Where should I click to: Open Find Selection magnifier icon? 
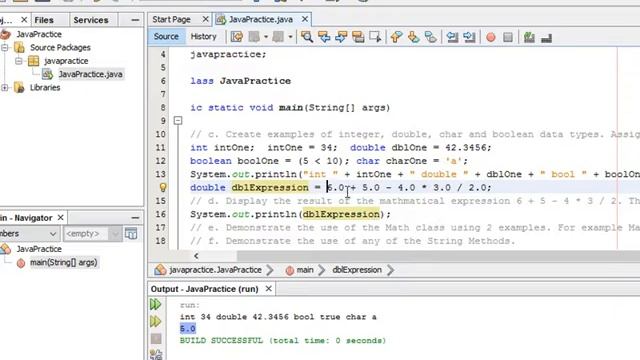pos(307,37)
